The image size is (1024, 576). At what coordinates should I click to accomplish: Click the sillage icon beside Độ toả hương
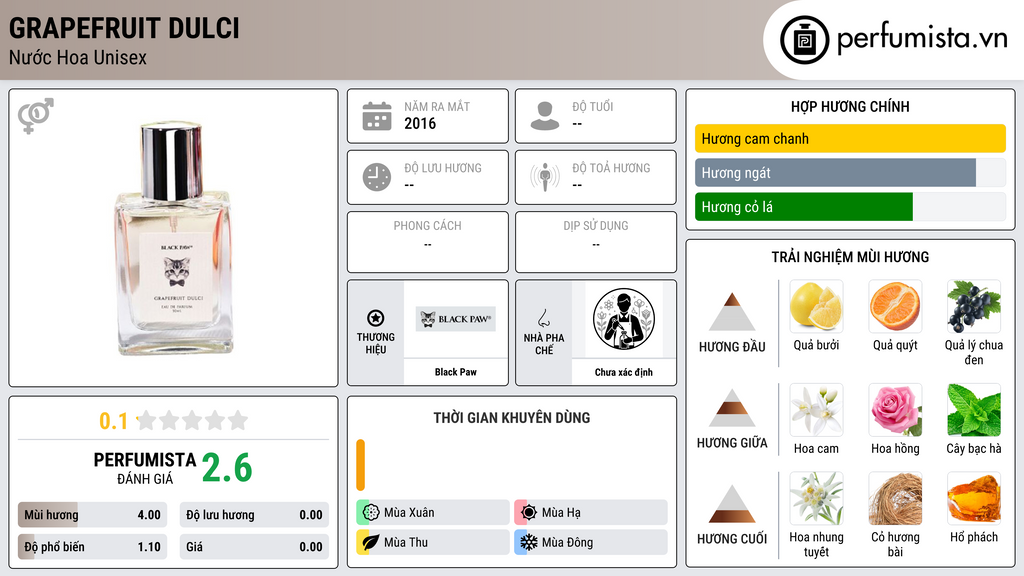pos(545,177)
